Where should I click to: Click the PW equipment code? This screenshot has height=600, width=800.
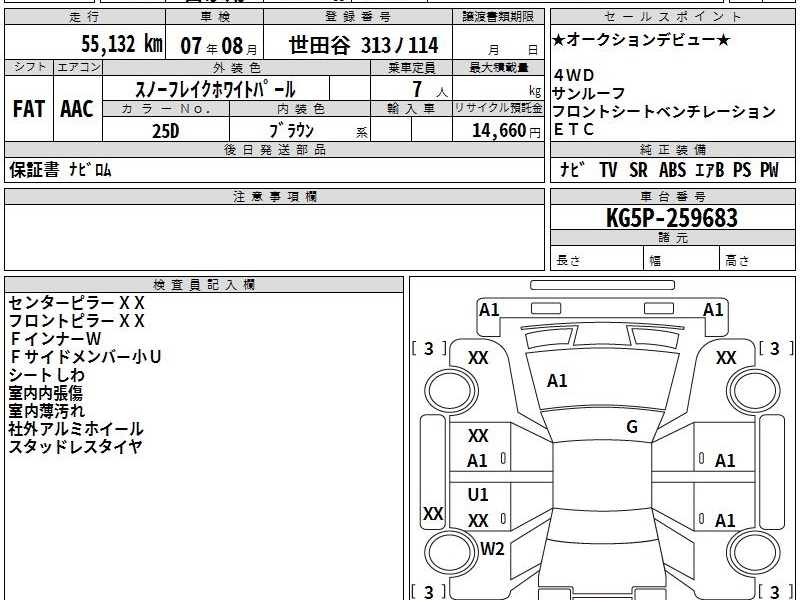(769, 170)
